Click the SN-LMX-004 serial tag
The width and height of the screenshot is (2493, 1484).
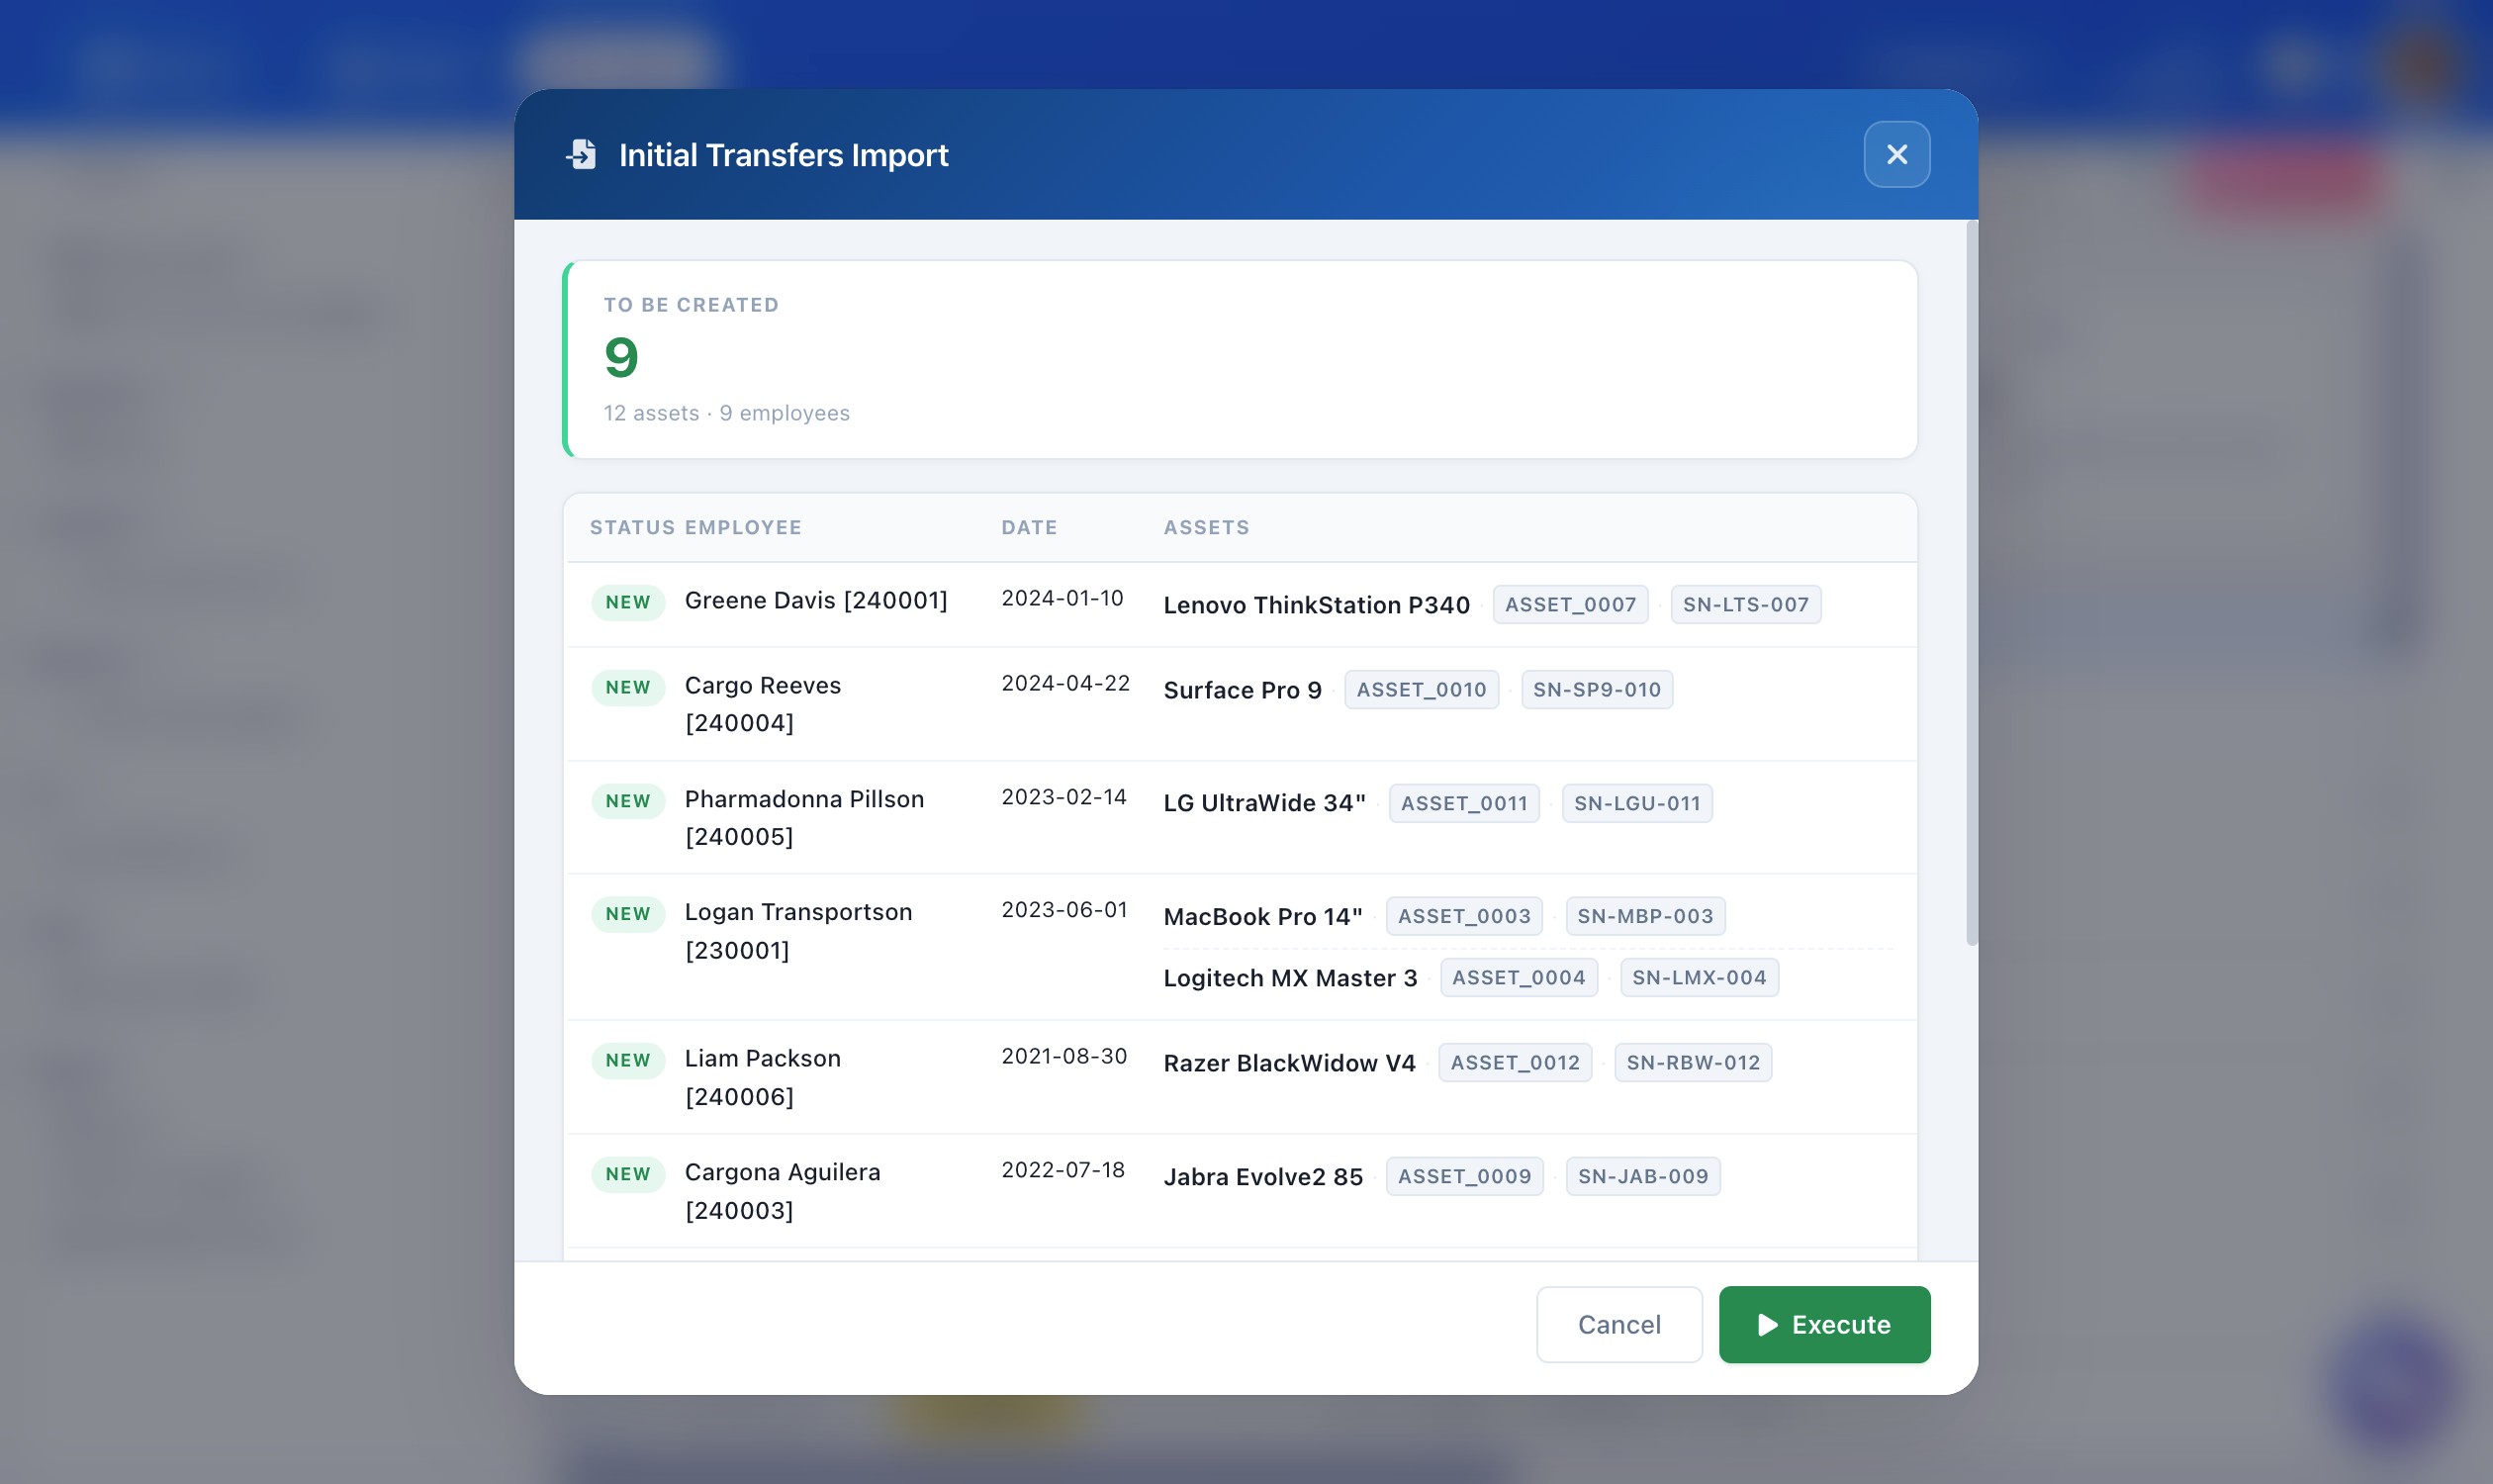pos(1699,977)
